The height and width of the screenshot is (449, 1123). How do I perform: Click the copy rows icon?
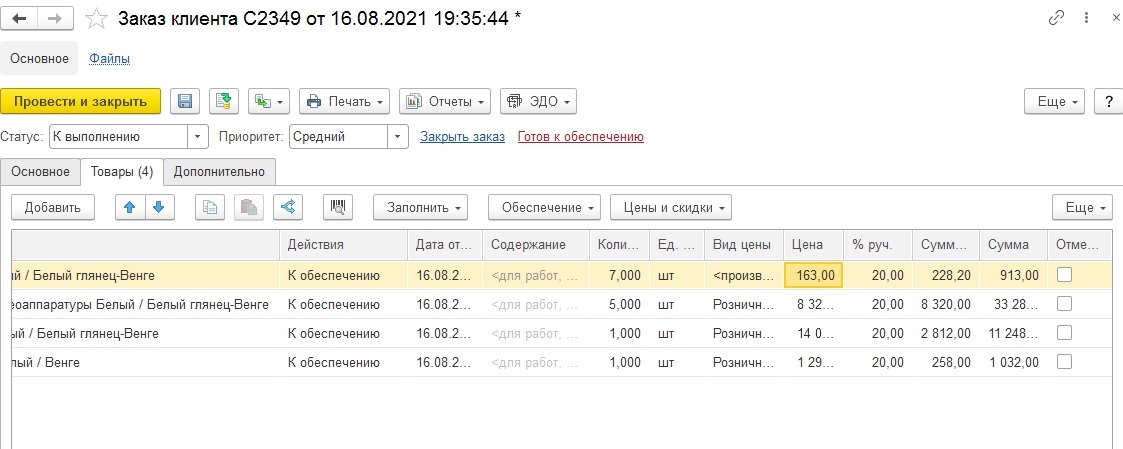point(210,207)
